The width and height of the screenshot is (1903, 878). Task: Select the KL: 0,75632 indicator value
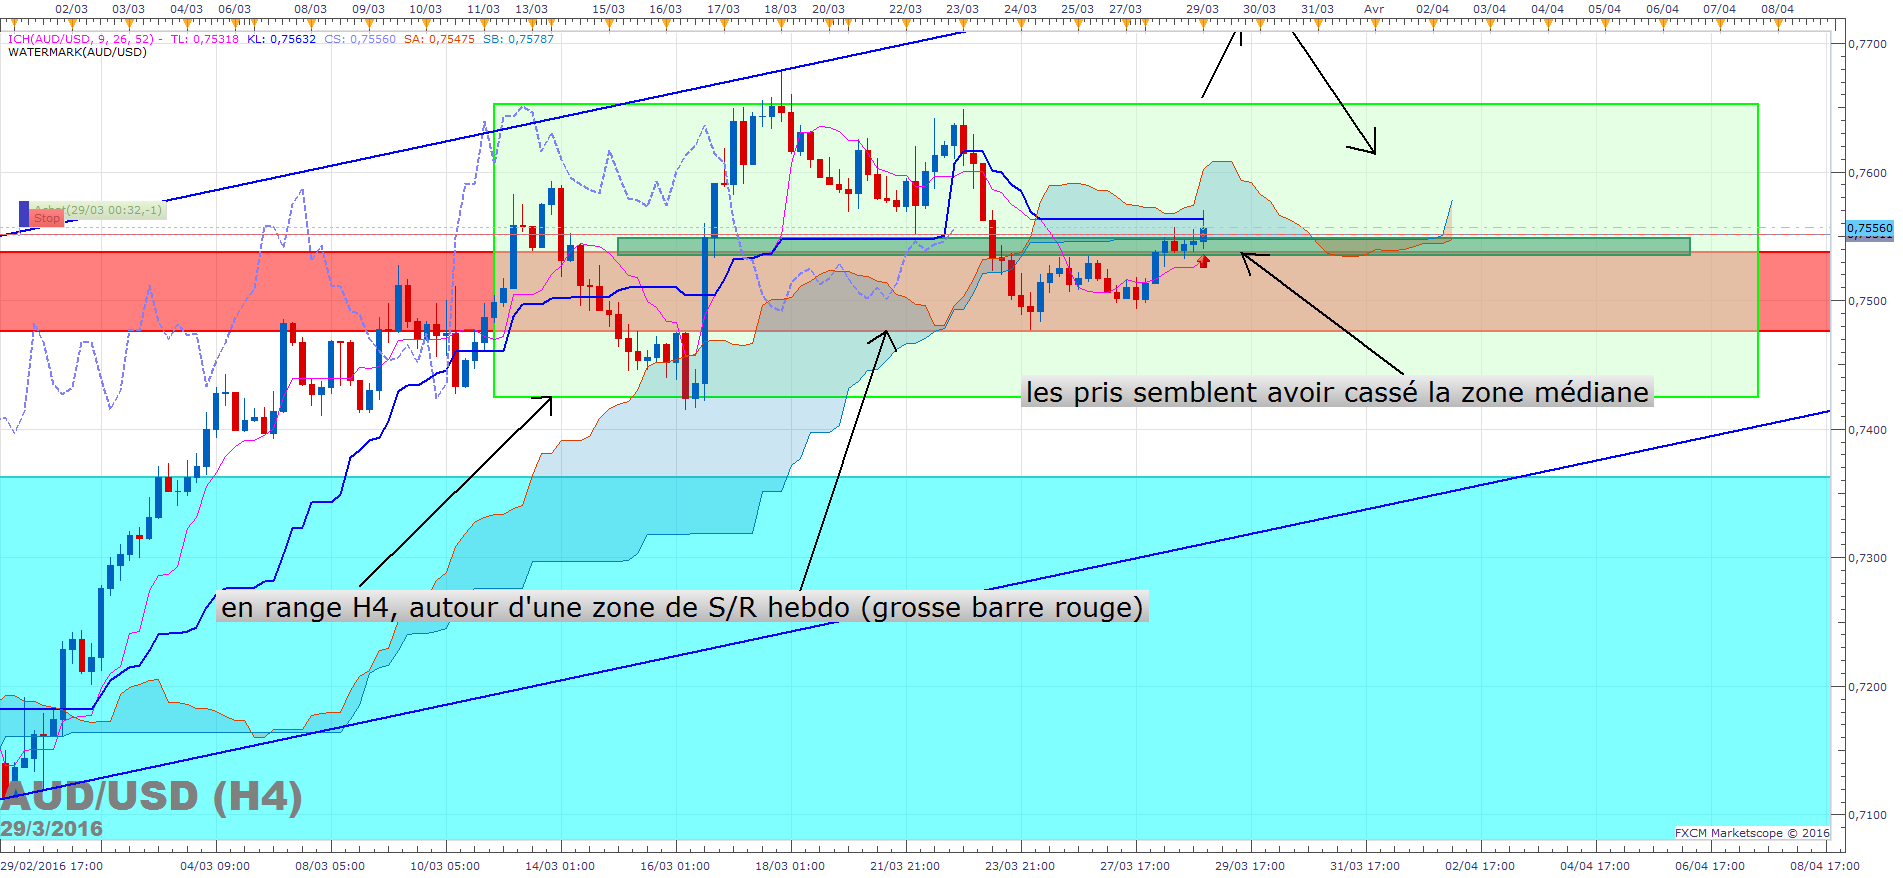pyautogui.click(x=281, y=39)
